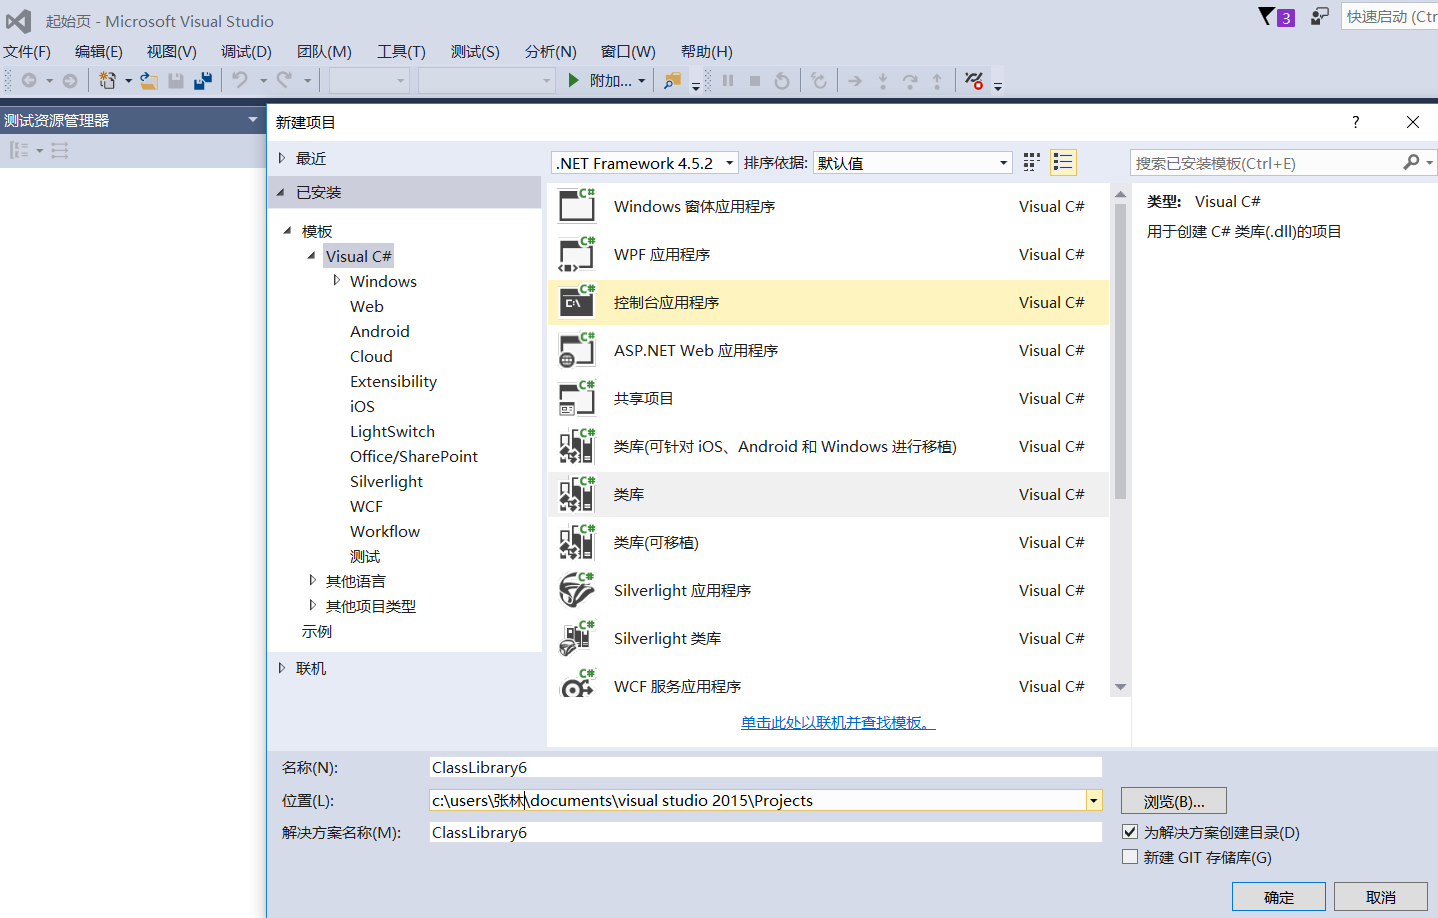The width and height of the screenshot is (1438, 918).
Task: Click the ? help button in 新建项目 dialog
Action: [x=1356, y=122]
